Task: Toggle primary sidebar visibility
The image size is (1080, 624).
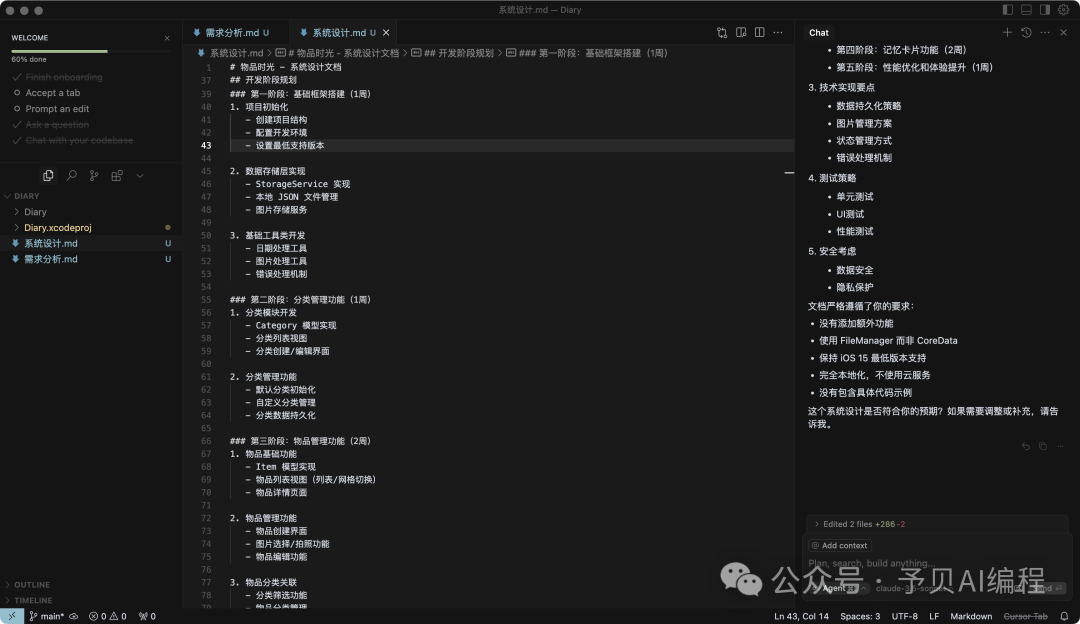Action: [x=1008, y=10]
